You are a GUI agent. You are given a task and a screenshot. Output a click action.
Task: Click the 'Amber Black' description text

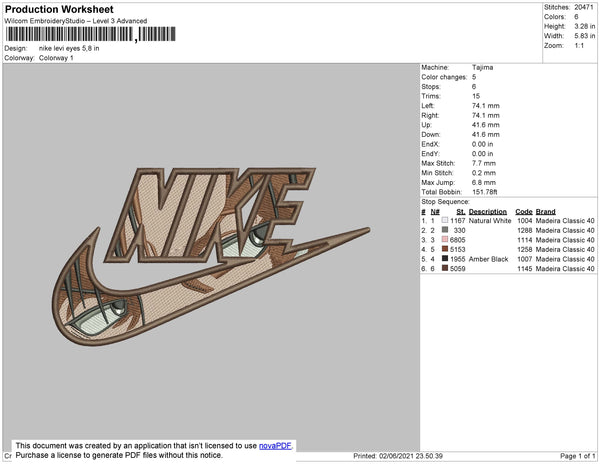(488, 259)
